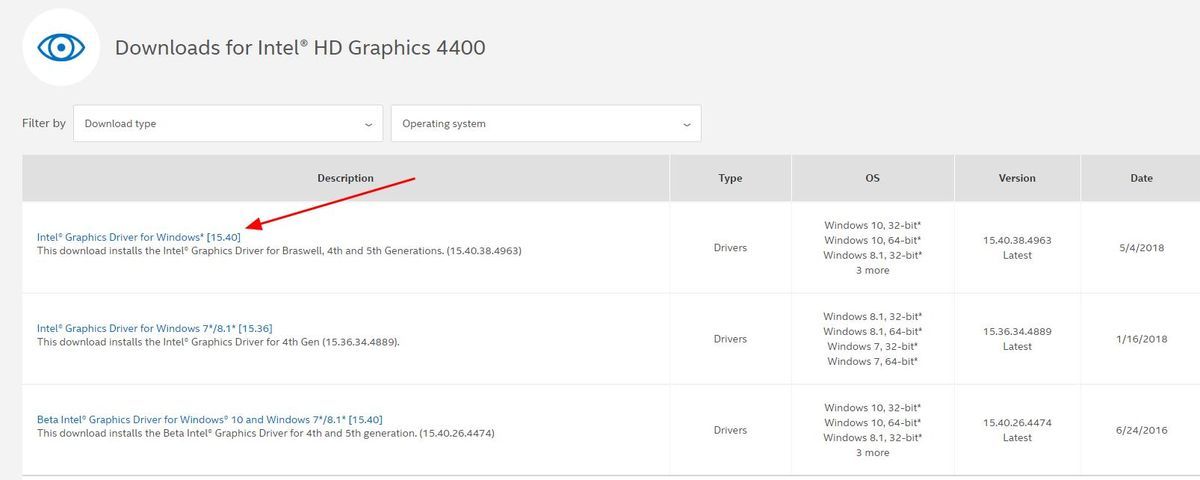Click Drivers type in the 15.36 row
Image resolution: width=1200 pixels, height=480 pixels.
tap(730, 339)
